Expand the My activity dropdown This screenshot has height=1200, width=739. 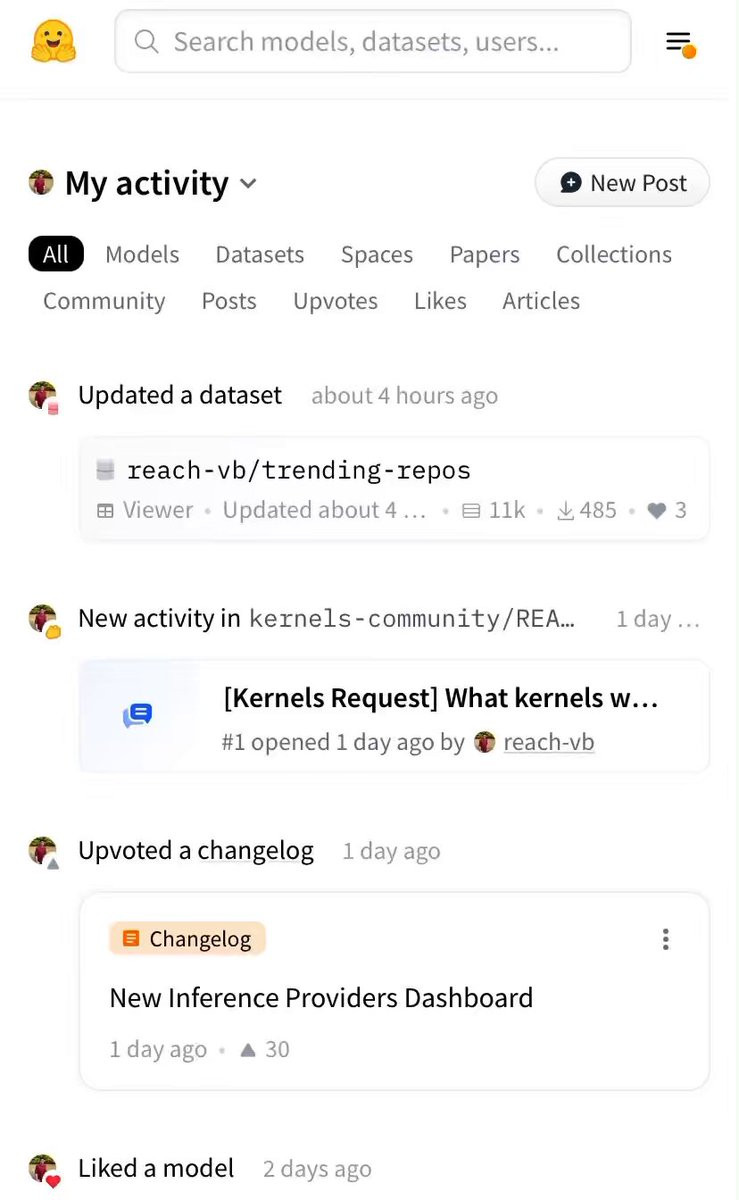248,184
